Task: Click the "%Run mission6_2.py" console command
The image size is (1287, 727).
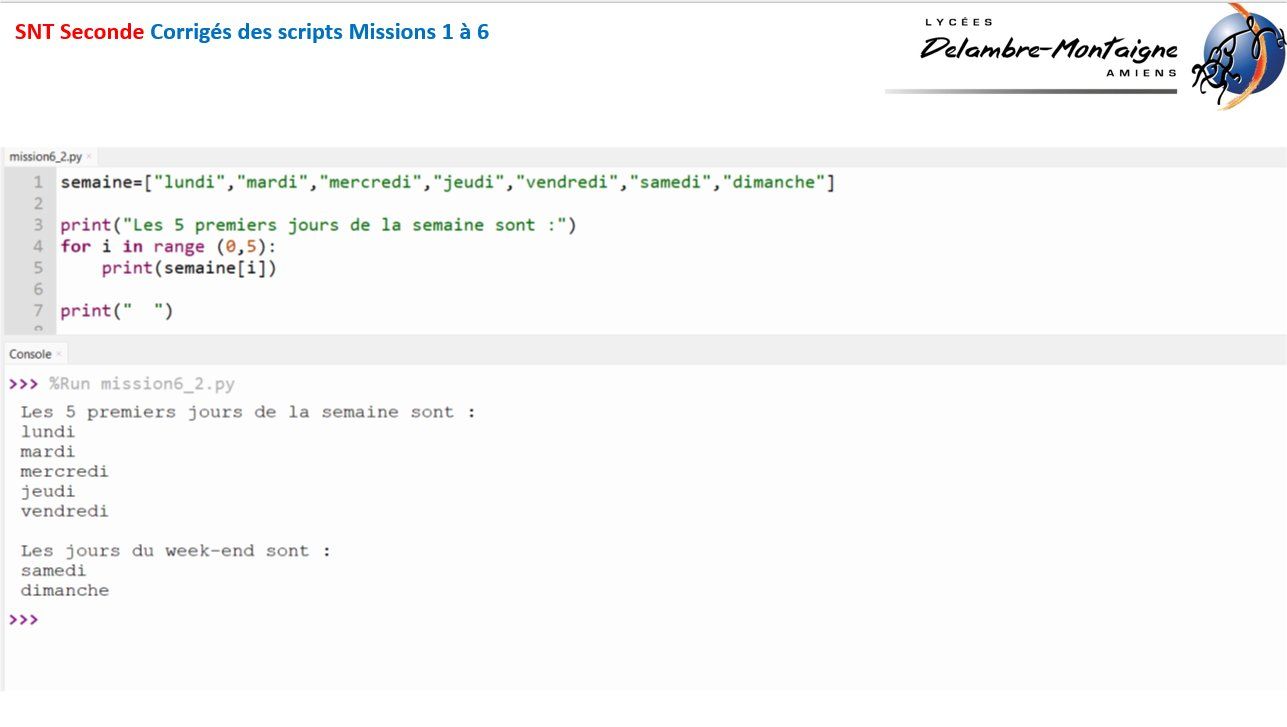Action: tap(142, 384)
